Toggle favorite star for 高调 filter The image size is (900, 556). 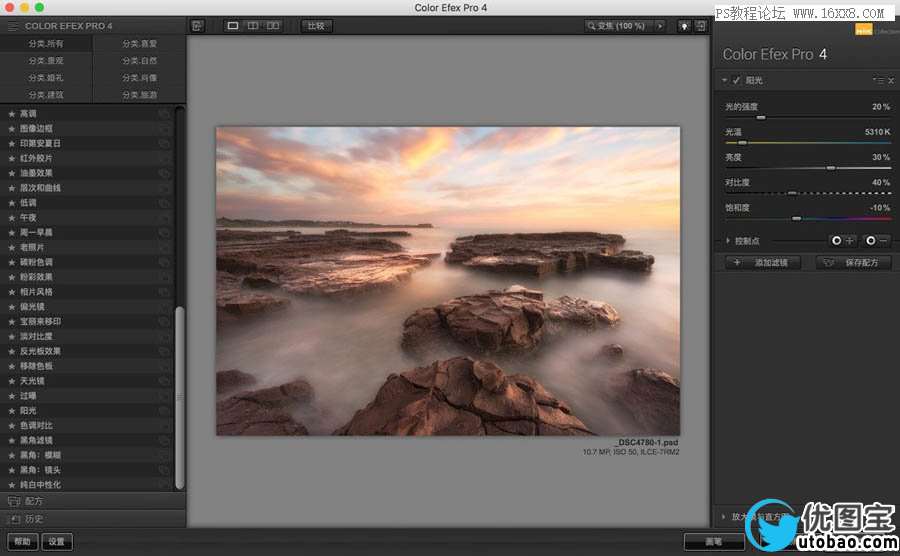(11, 114)
